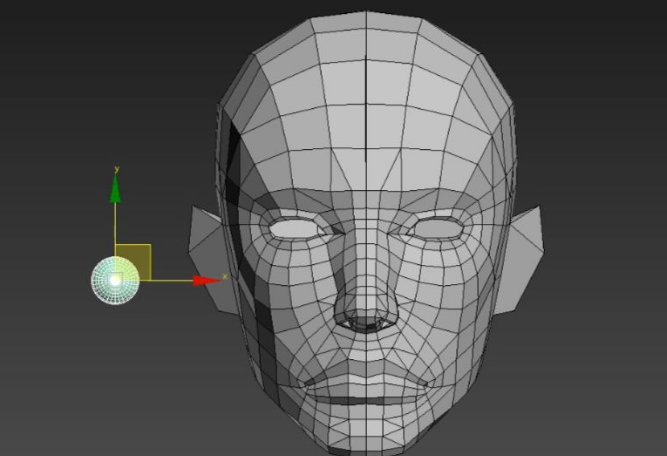Screen dimensions: 667x456
Task: Select the ear on the right side of the head
Action: coord(519,260)
